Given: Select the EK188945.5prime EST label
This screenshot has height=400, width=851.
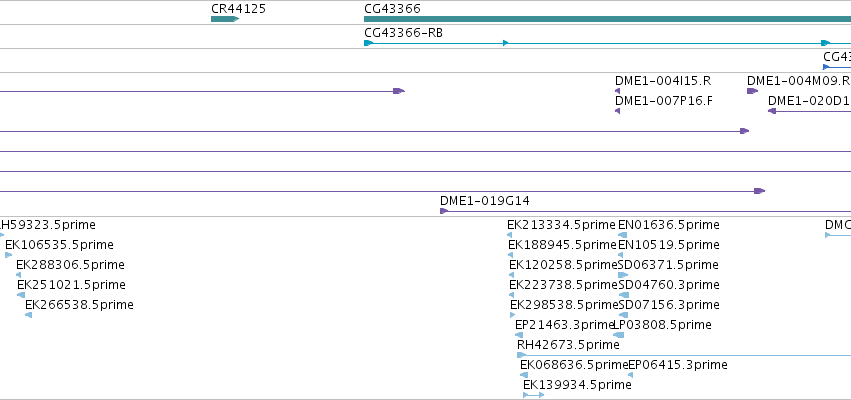Looking at the screenshot, I should (x=562, y=245).
